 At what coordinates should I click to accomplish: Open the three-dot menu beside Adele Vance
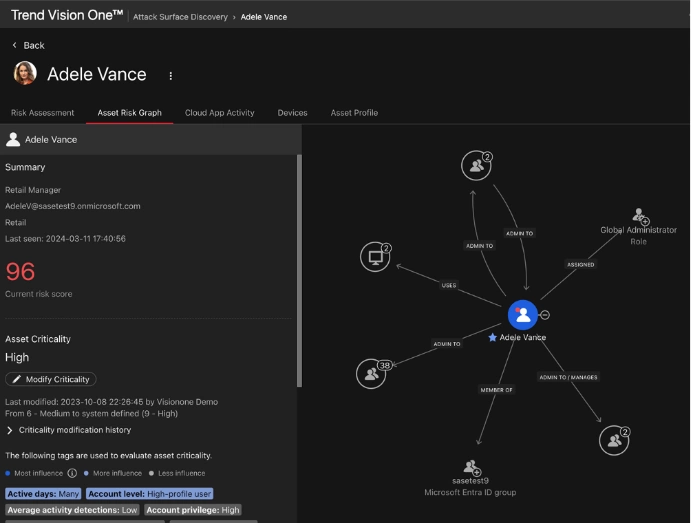(171, 76)
